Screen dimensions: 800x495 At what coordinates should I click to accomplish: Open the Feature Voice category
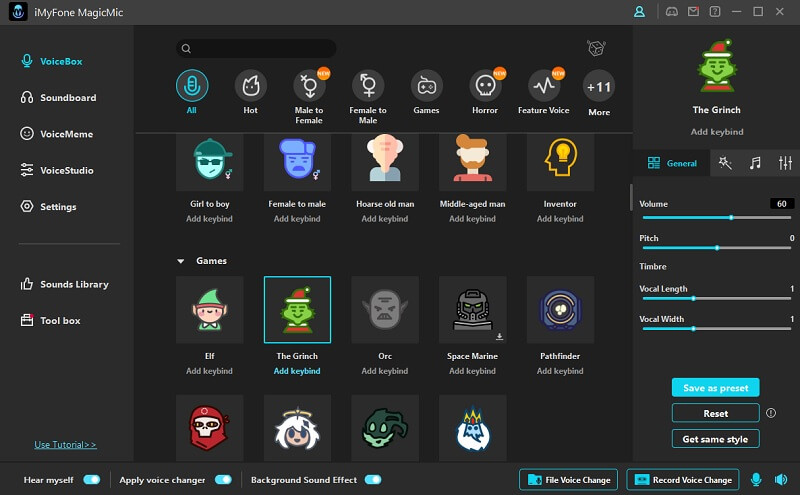544,85
